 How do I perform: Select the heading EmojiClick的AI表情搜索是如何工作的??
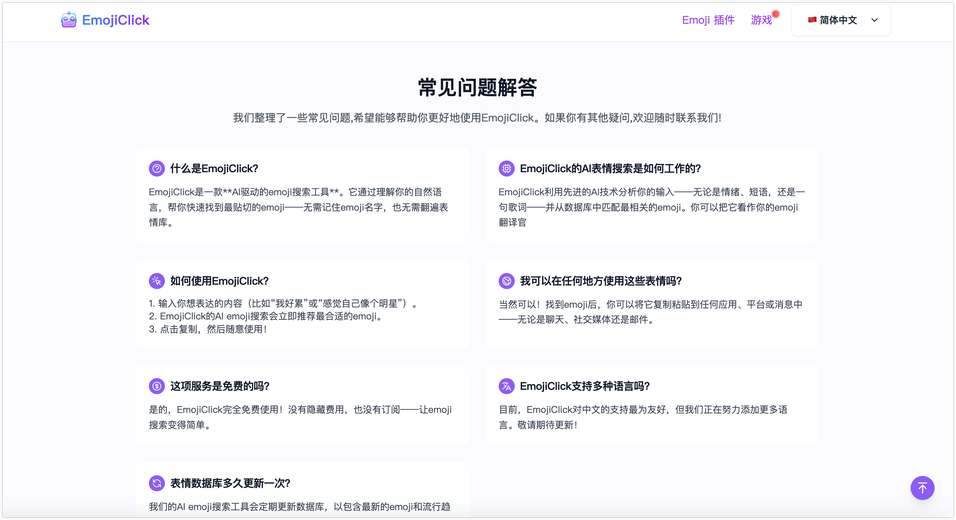pos(610,168)
